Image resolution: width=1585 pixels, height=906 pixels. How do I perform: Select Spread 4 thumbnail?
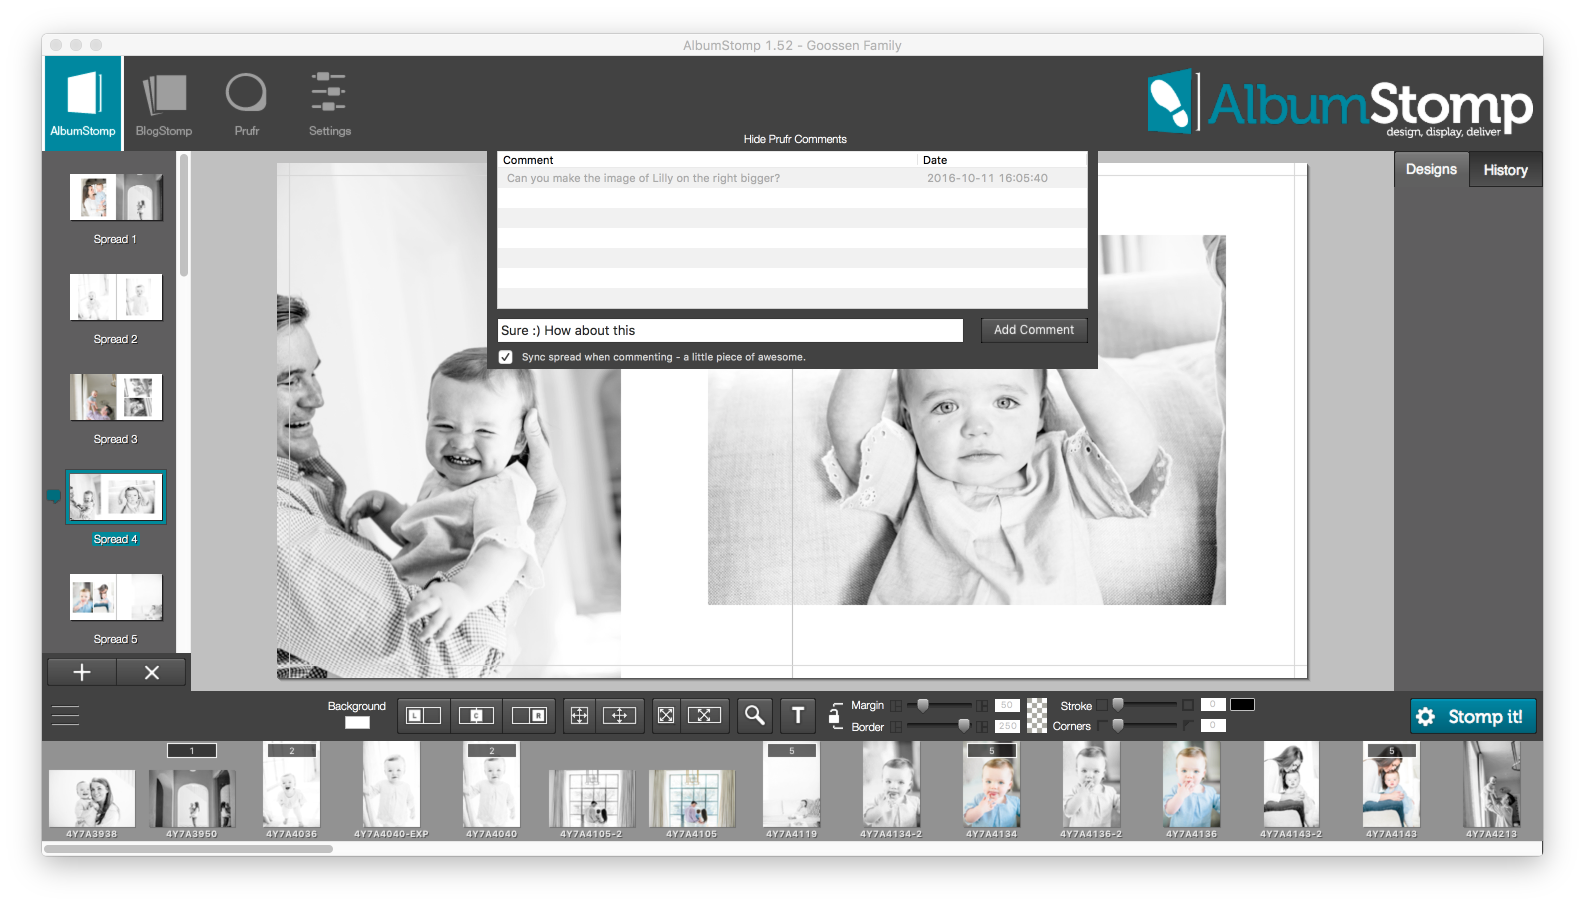pos(116,497)
